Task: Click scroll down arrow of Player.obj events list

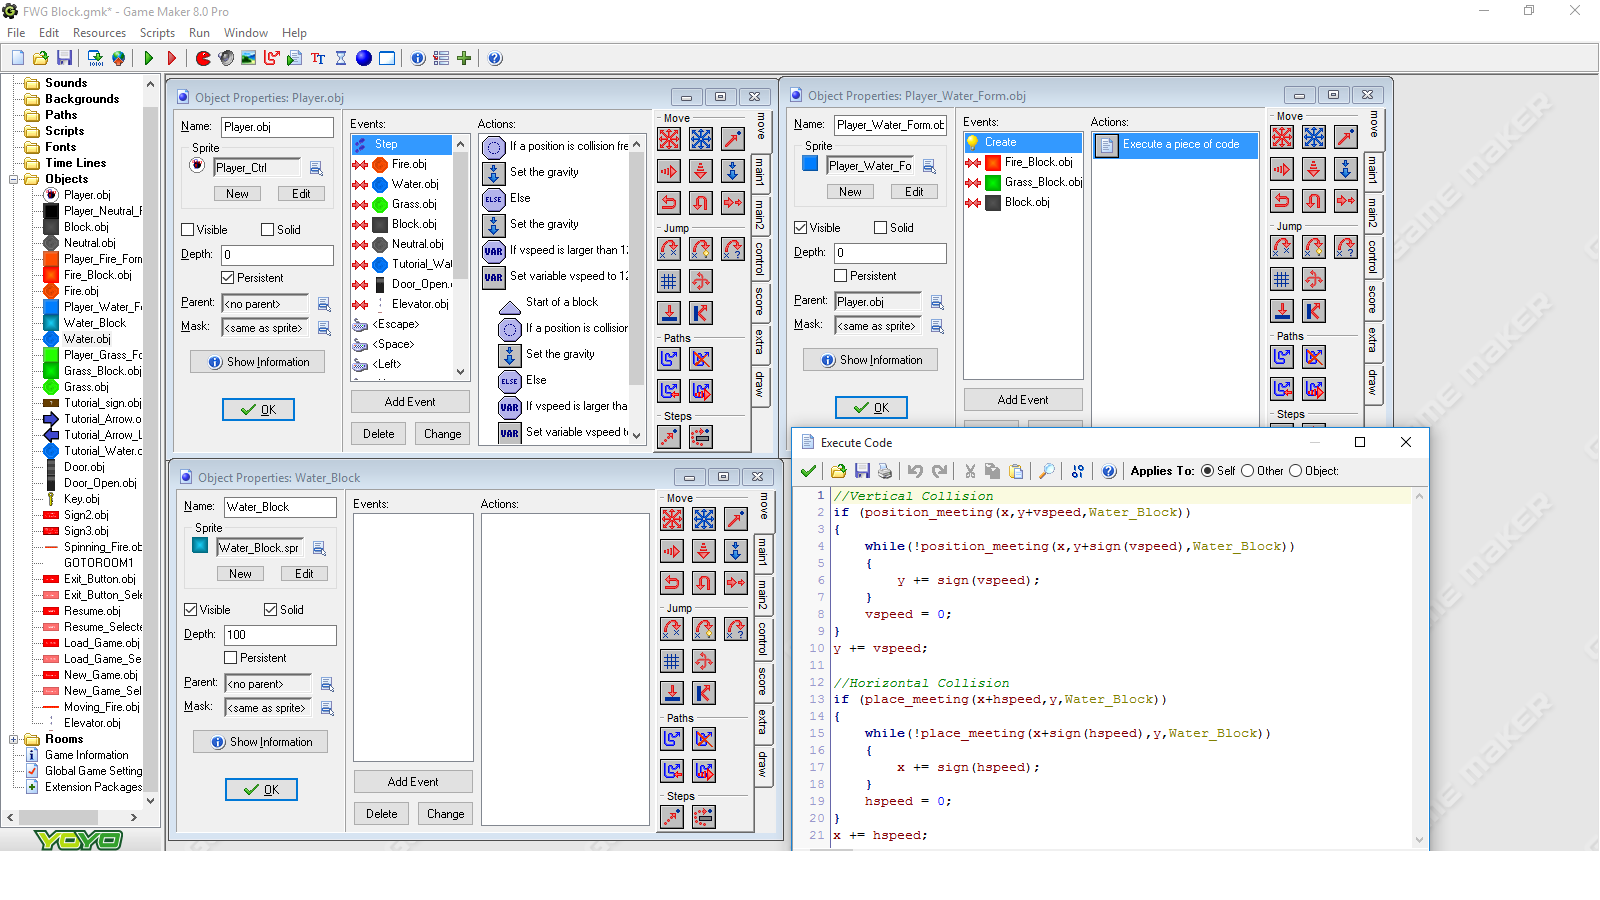Action: 461,372
